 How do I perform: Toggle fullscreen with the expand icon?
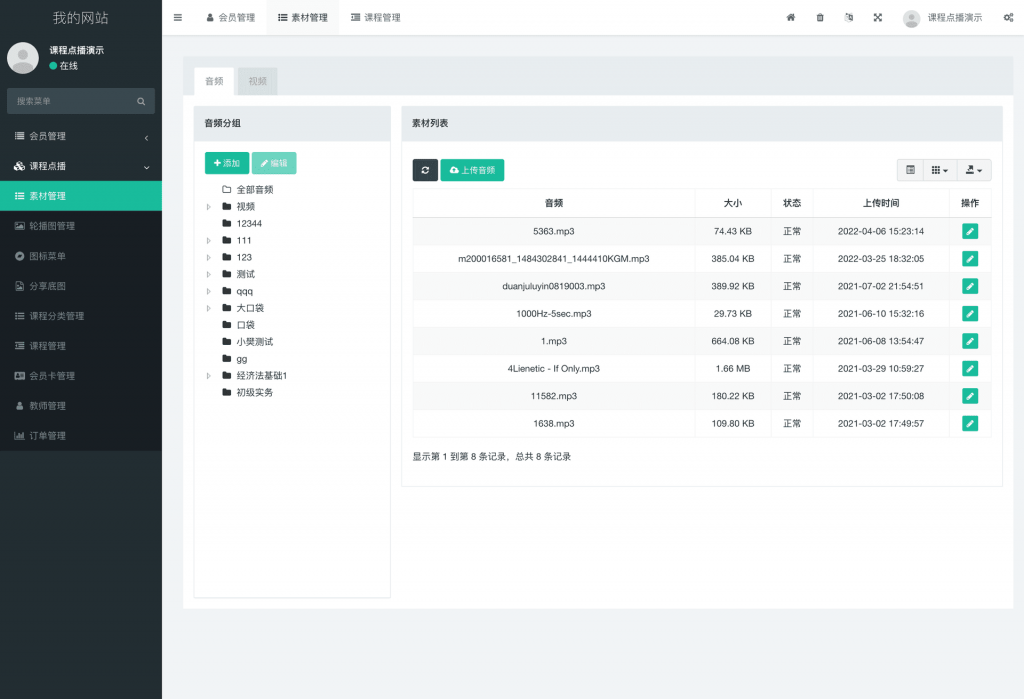tap(878, 18)
